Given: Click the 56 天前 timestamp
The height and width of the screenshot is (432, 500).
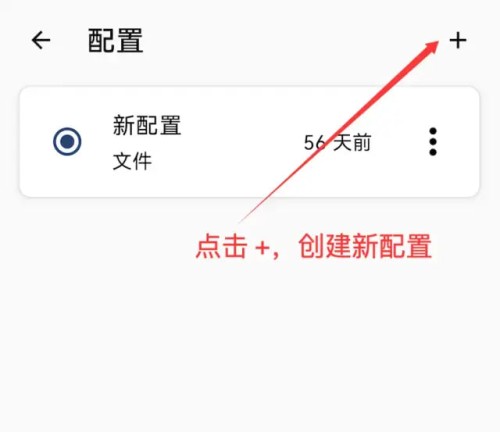Looking at the screenshot, I should click(337, 143).
